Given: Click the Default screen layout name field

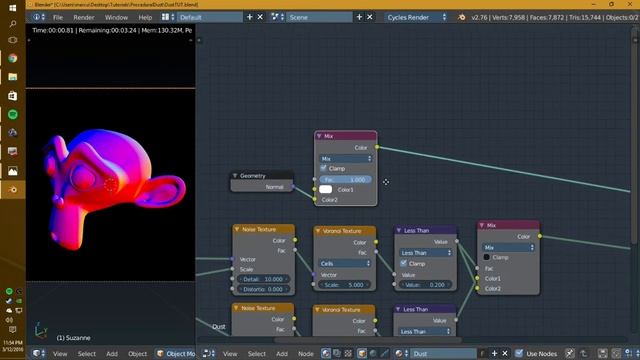Looking at the screenshot, I should (x=209, y=17).
